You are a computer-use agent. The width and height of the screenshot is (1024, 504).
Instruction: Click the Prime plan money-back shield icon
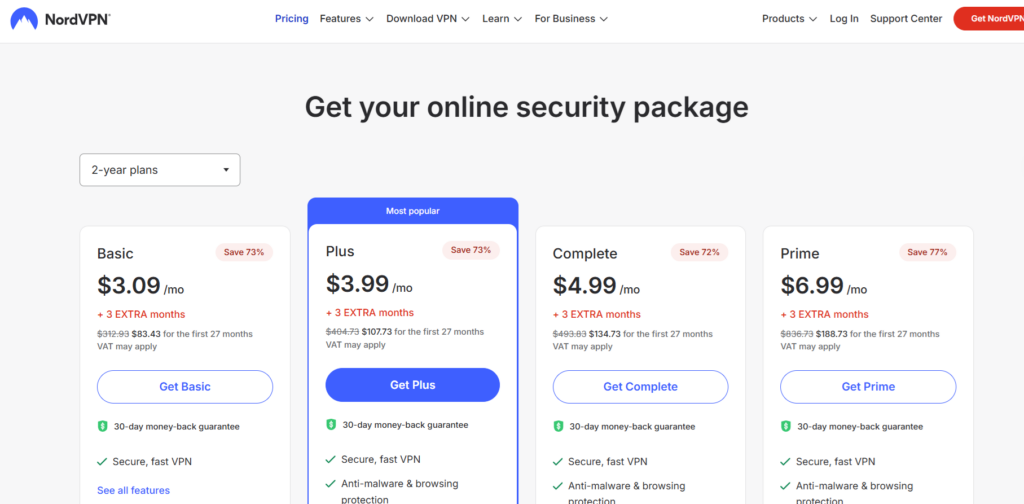[786, 426]
